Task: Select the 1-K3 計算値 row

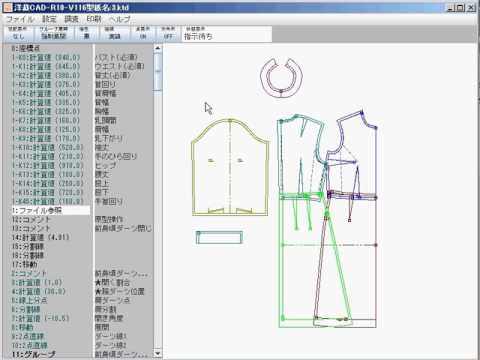Action: pyautogui.click(x=46, y=85)
